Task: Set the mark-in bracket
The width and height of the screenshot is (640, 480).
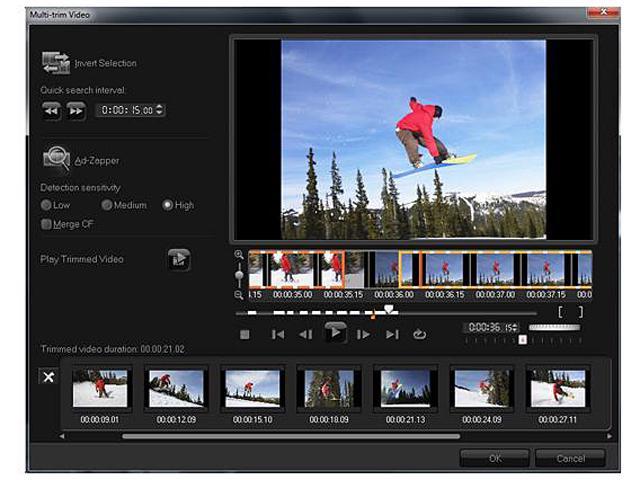Action: (561, 311)
